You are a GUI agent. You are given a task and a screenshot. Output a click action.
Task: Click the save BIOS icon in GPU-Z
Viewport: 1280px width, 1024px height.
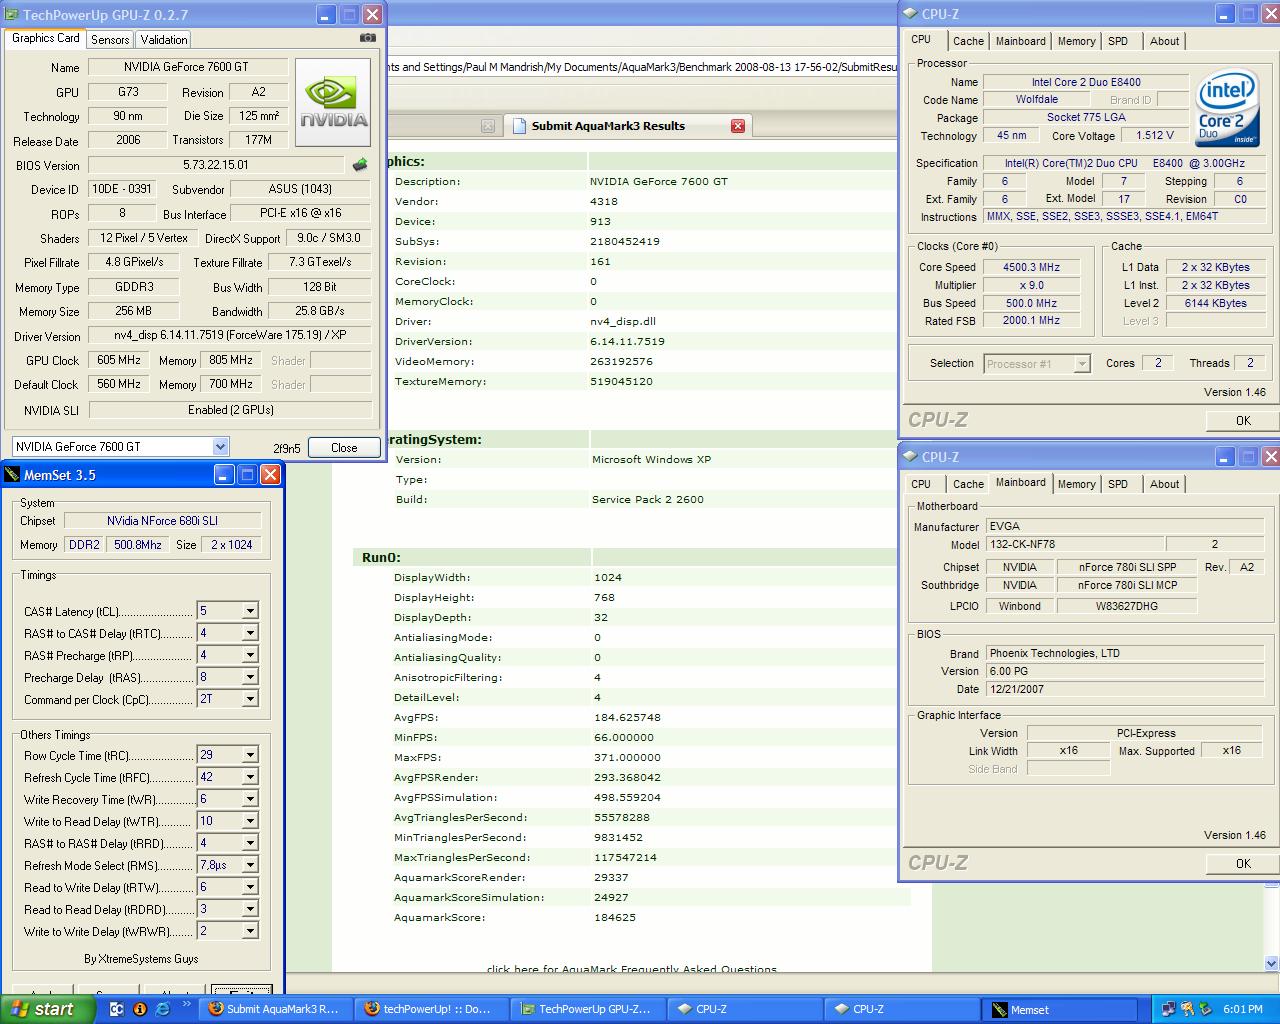click(360, 165)
